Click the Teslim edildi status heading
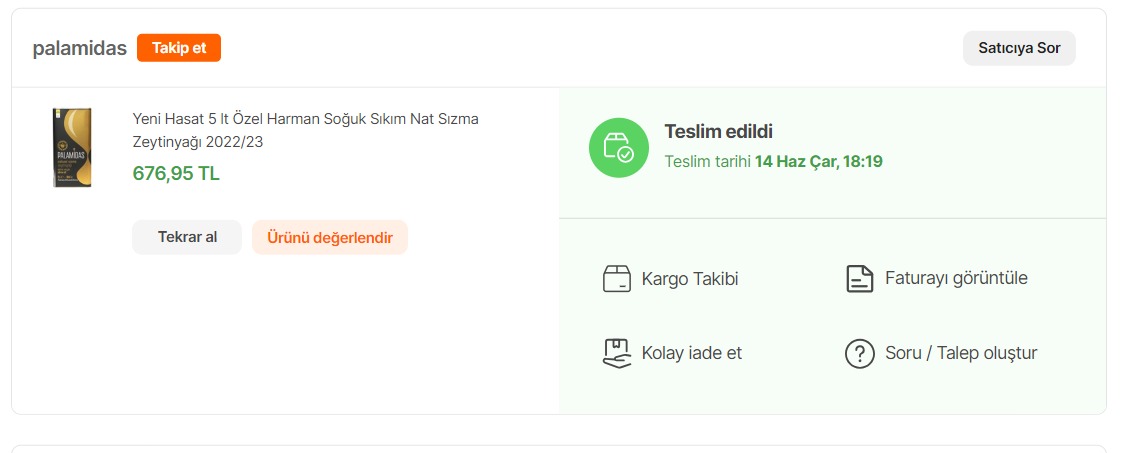This screenshot has height=453, width=1122. tap(718, 132)
